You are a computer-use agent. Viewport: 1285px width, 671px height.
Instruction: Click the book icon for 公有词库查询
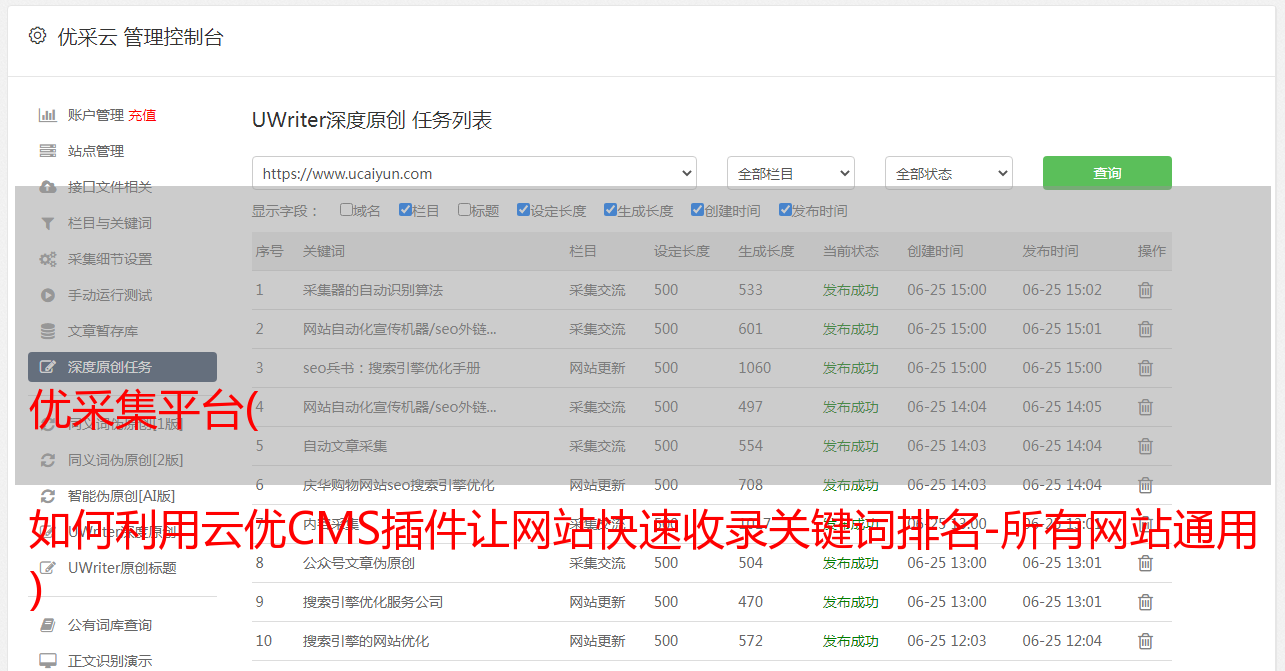[x=47, y=625]
